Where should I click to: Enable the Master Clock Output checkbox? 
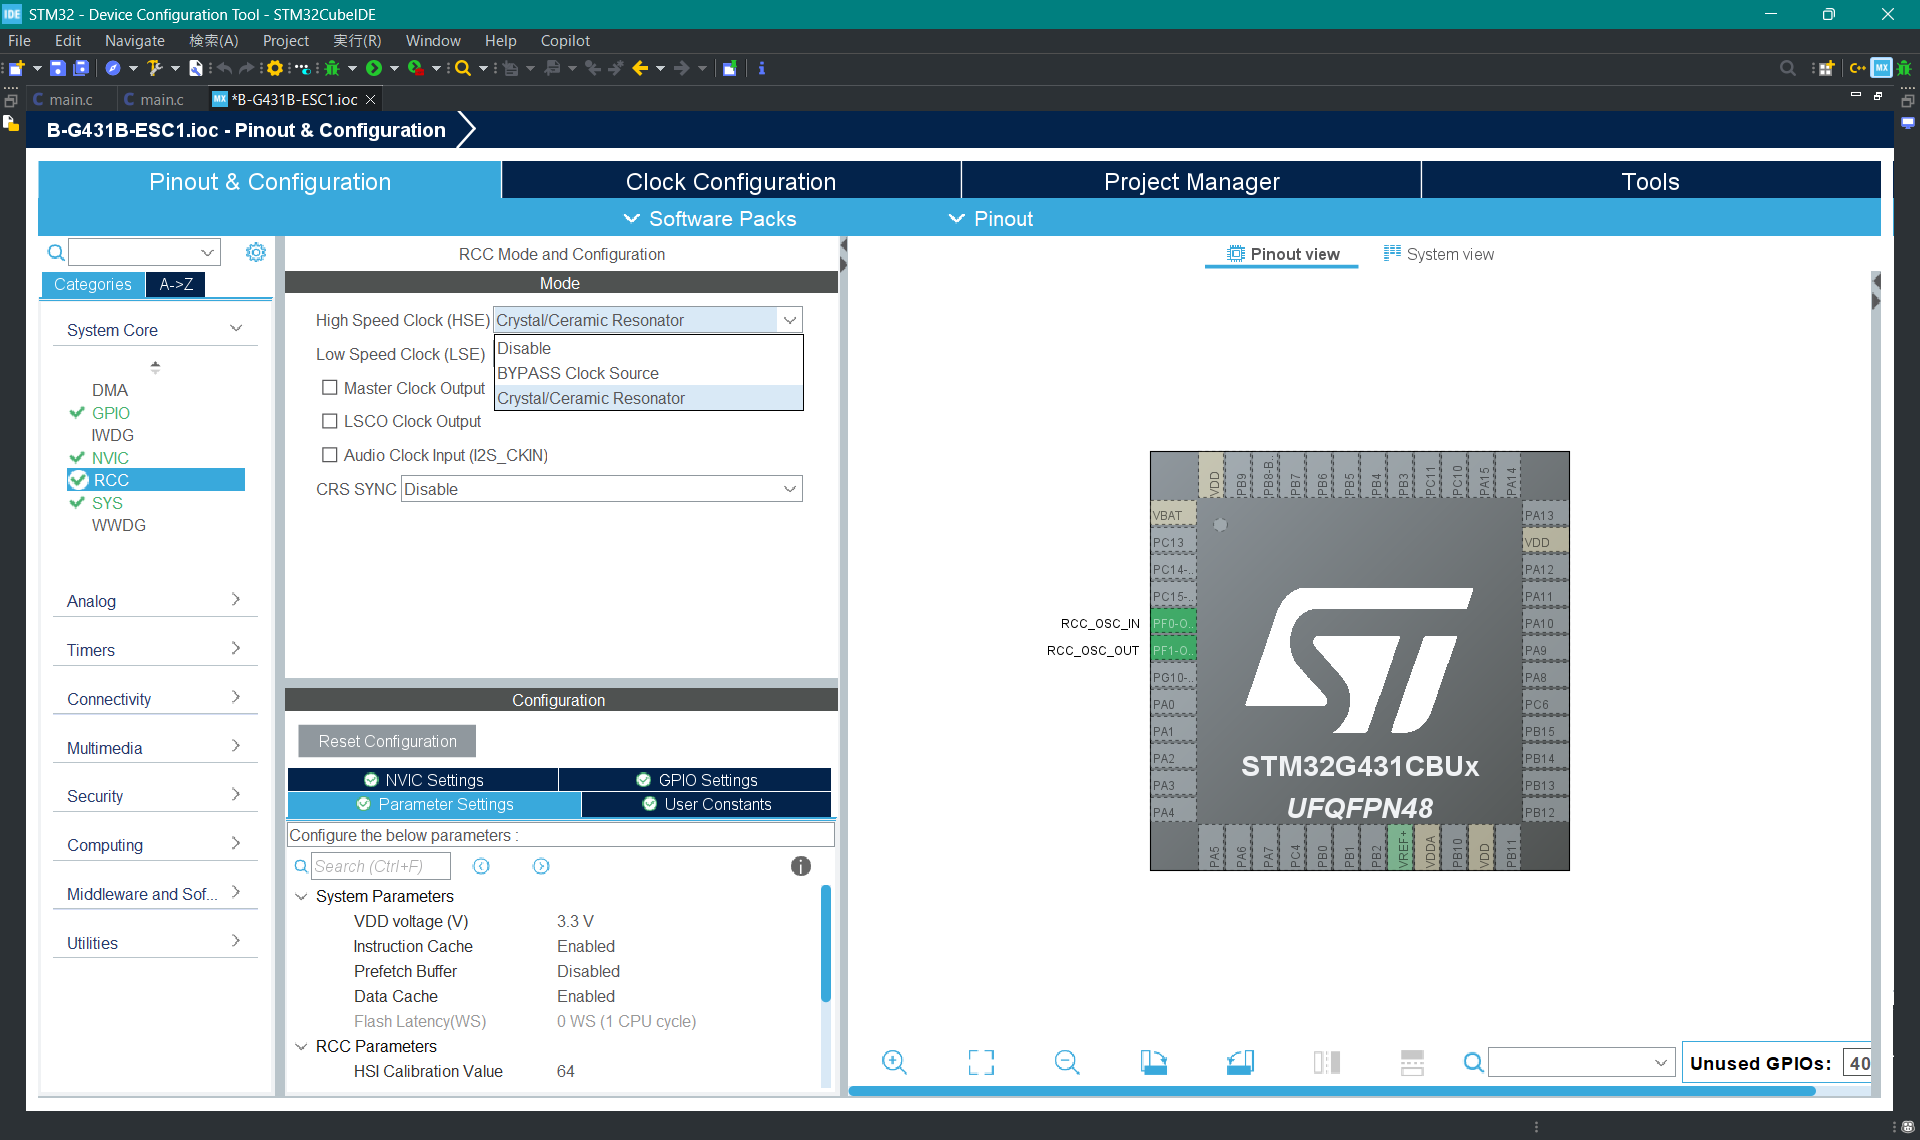330,388
